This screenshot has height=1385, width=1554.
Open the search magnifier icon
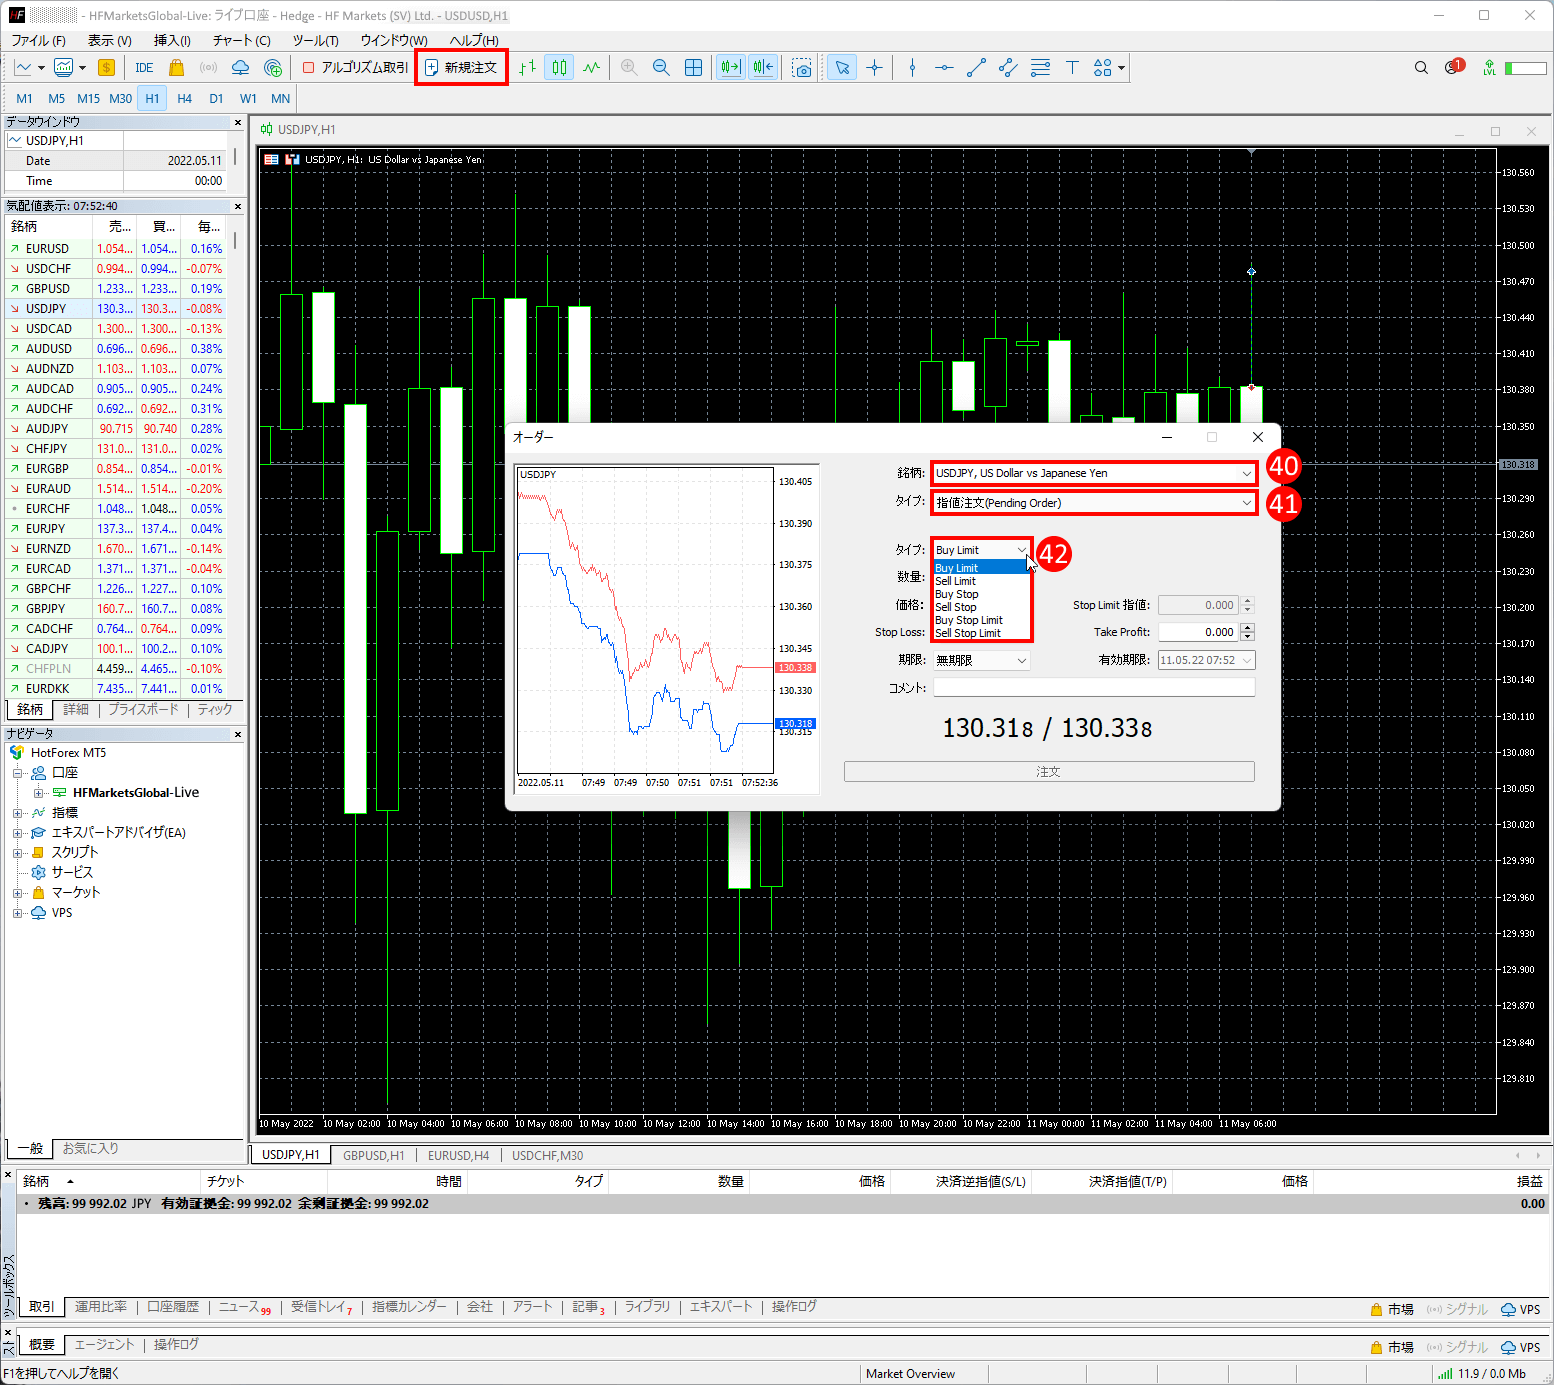[x=1421, y=68]
